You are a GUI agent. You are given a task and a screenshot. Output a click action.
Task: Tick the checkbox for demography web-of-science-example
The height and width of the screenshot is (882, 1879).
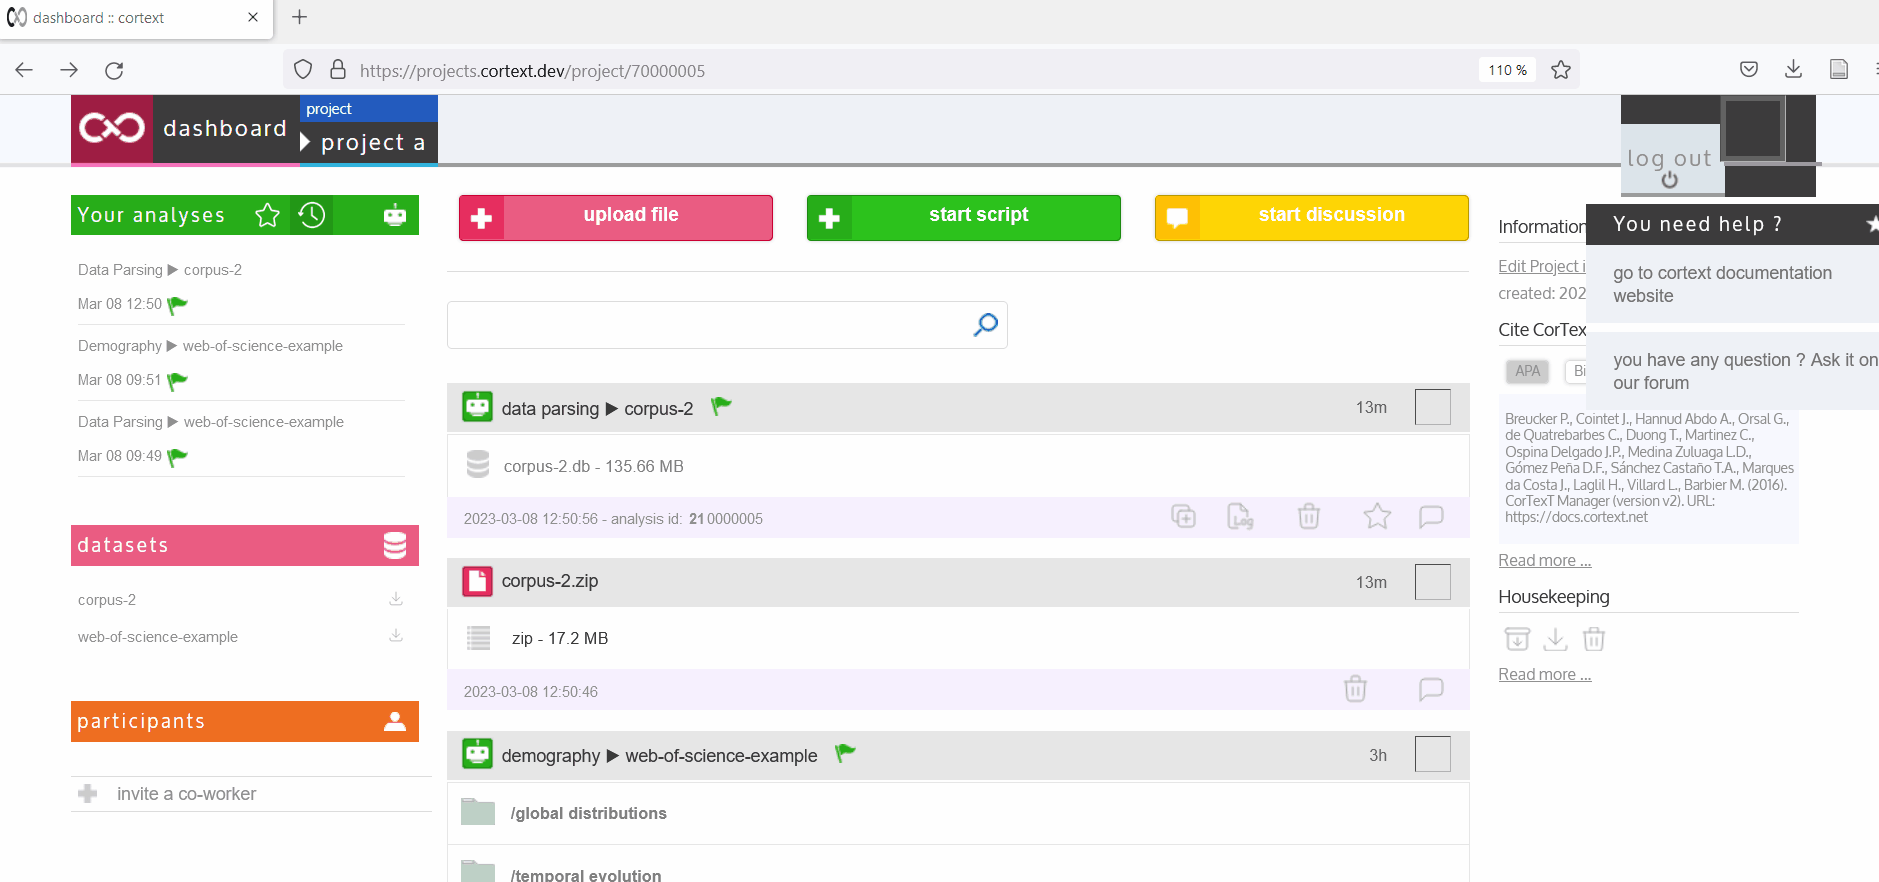point(1432,754)
